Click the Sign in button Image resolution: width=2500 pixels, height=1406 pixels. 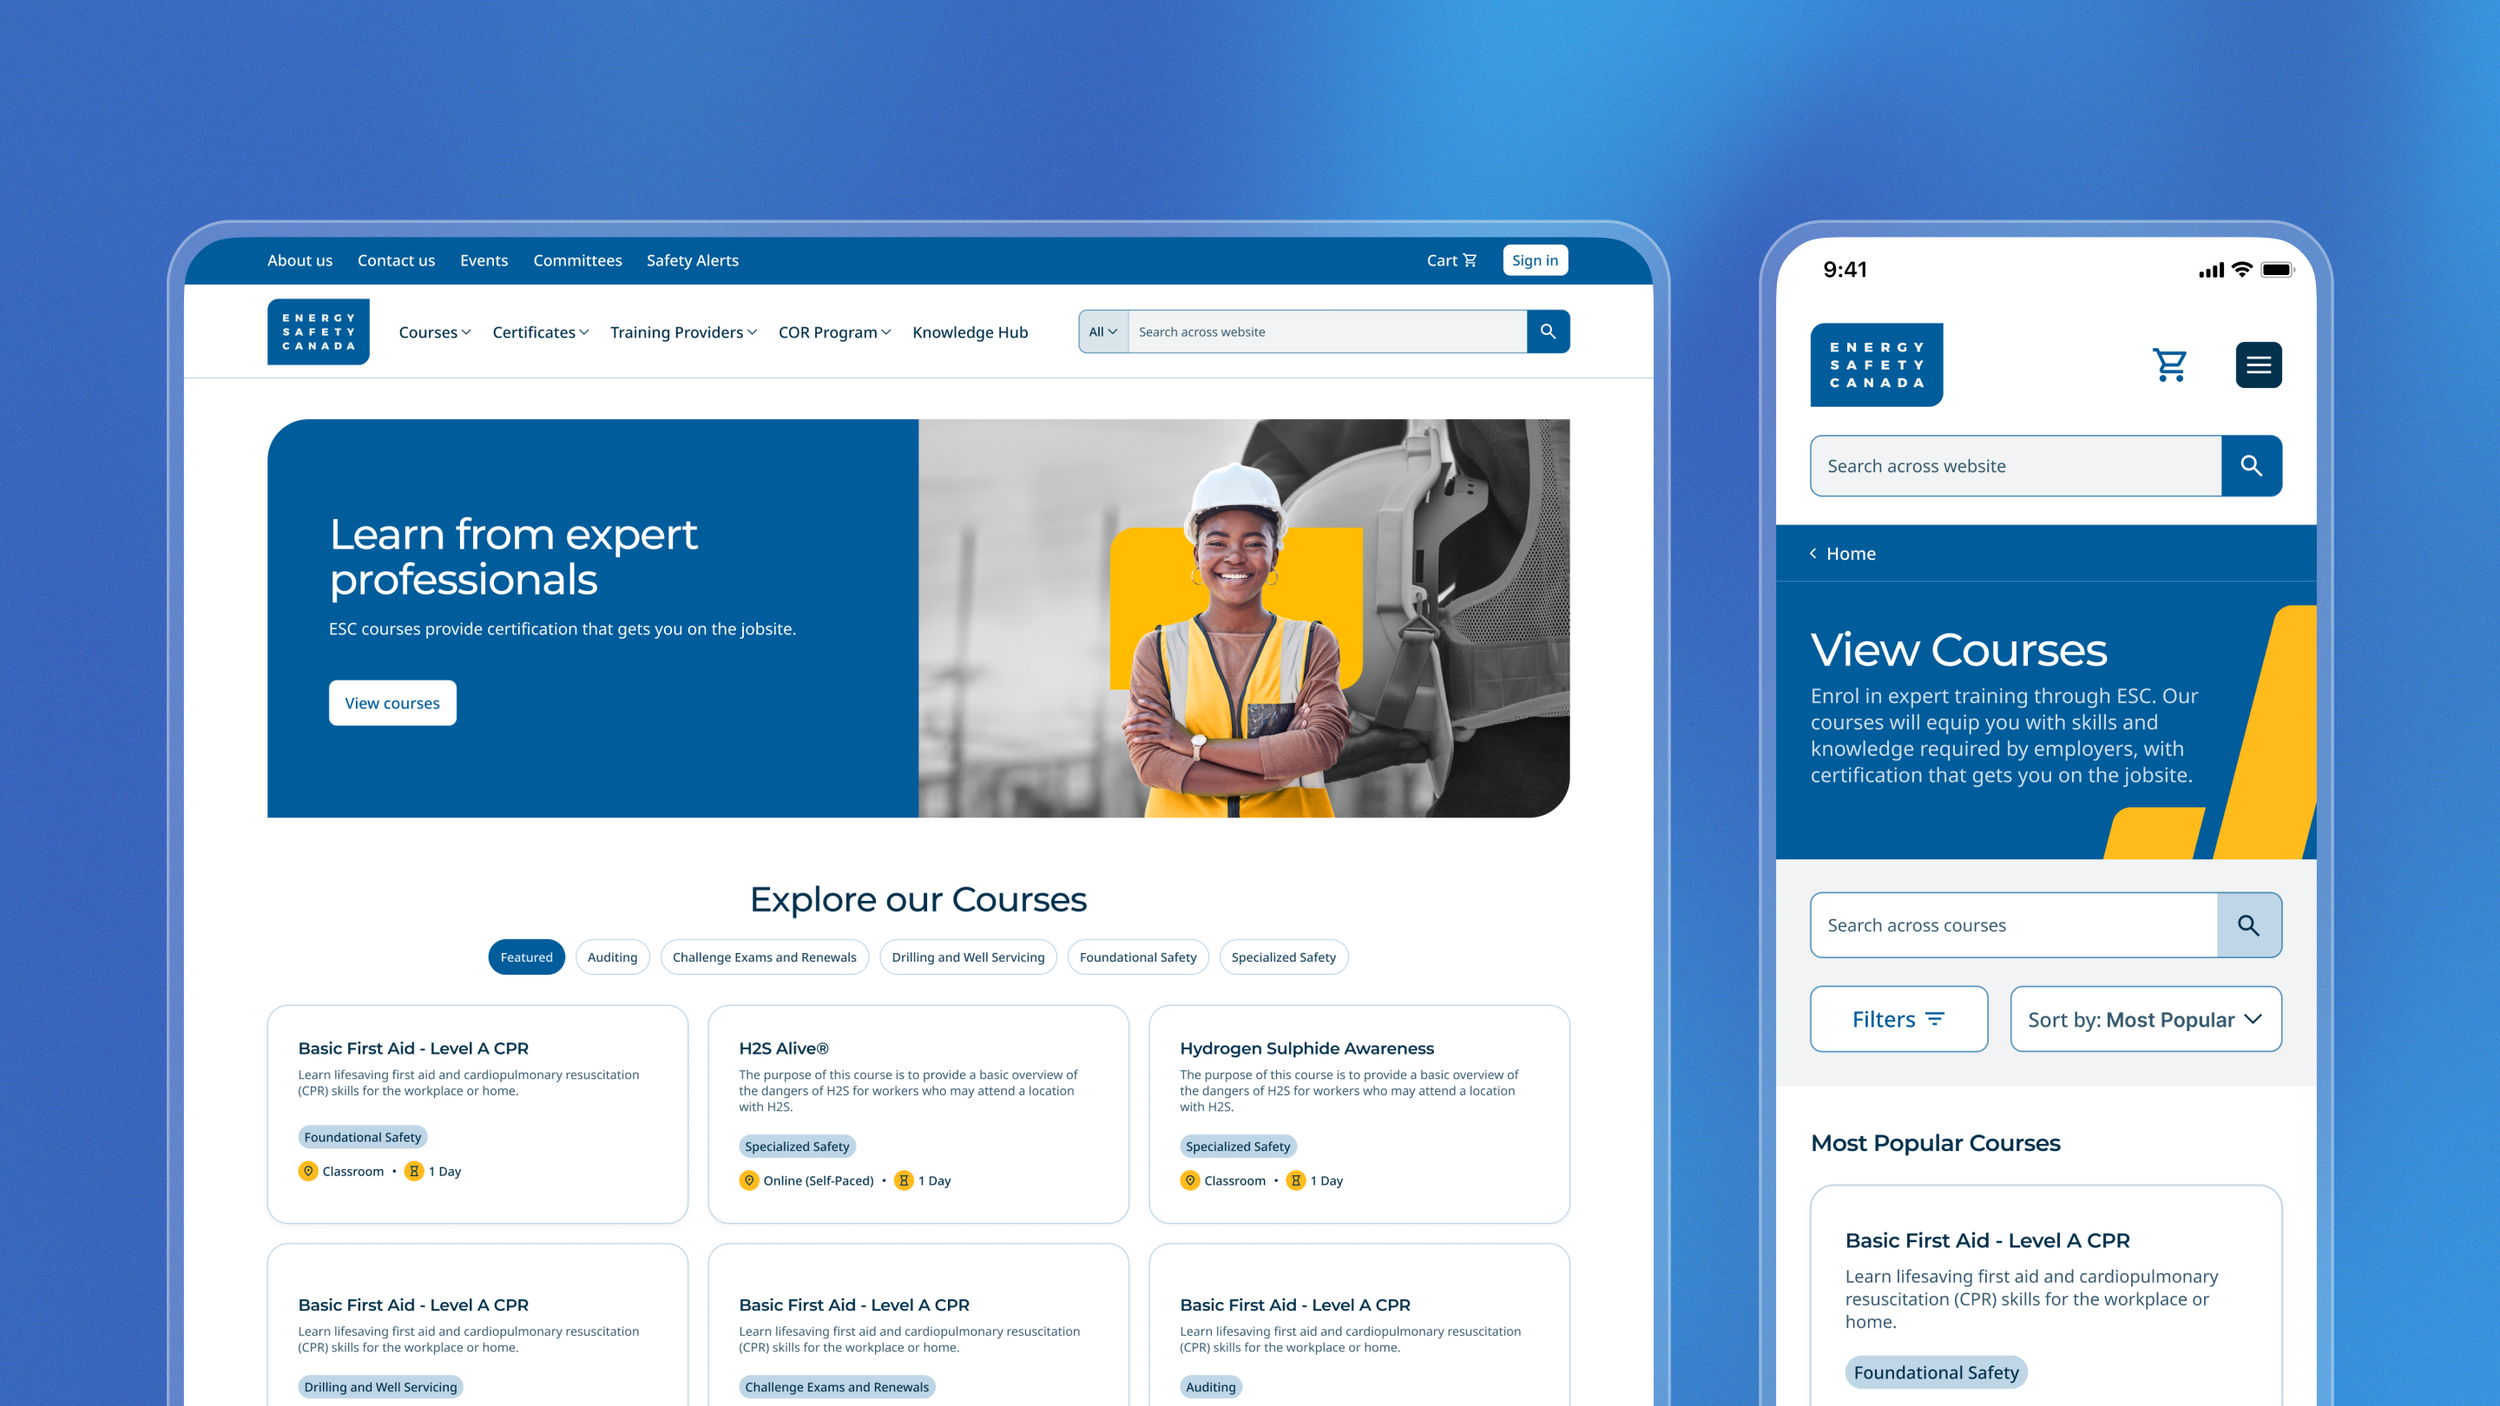[x=1534, y=260]
